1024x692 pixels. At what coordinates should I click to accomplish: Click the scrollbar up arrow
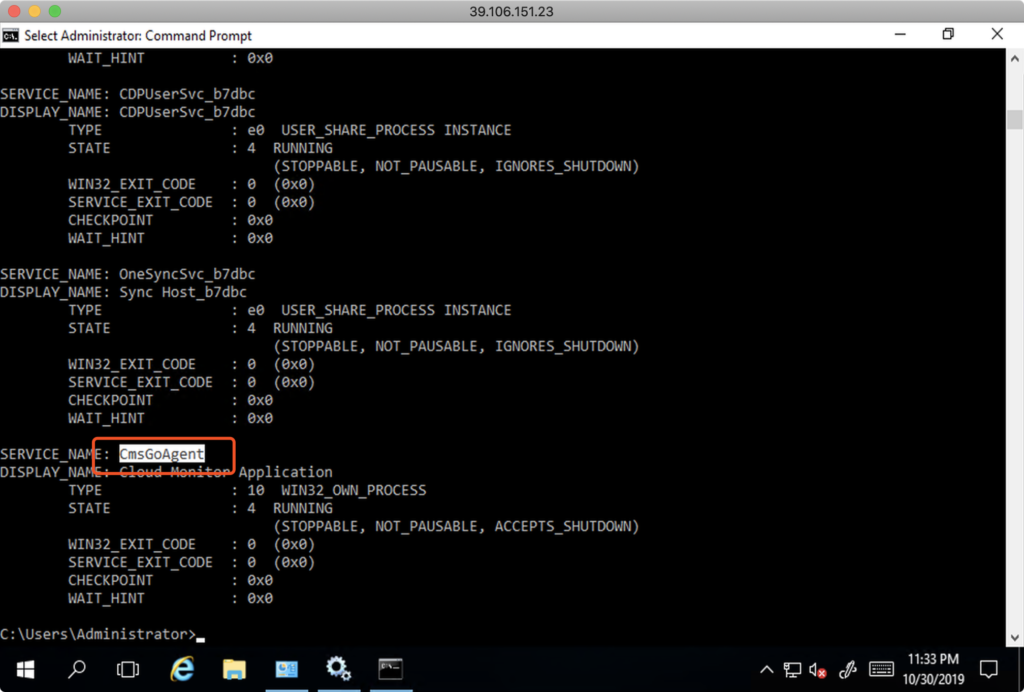point(1014,57)
